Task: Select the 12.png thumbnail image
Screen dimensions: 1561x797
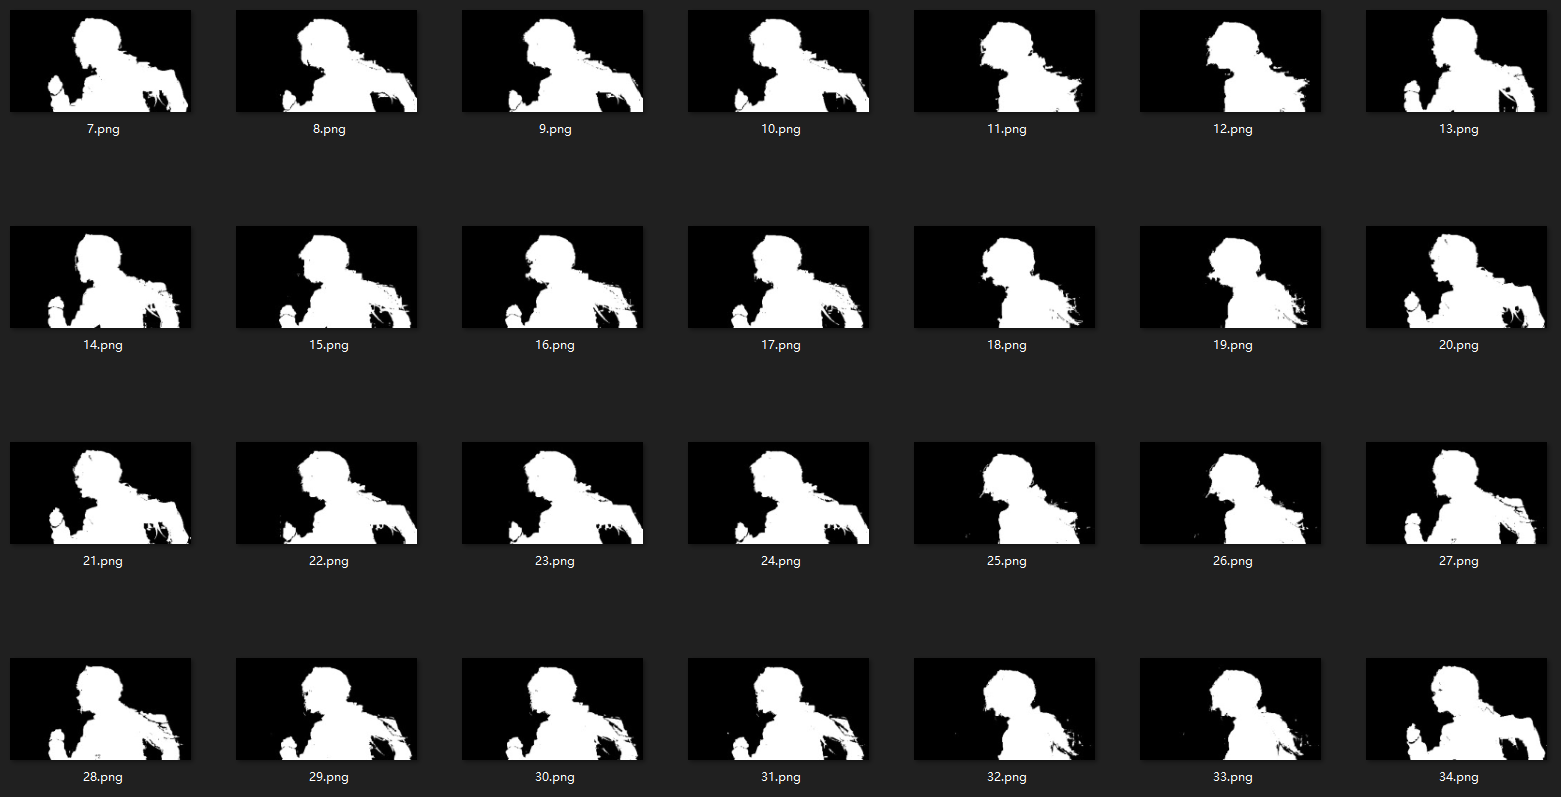Action: (1230, 61)
